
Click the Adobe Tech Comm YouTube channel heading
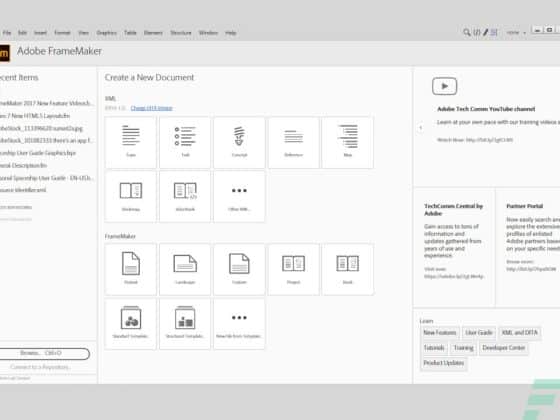[486, 109]
